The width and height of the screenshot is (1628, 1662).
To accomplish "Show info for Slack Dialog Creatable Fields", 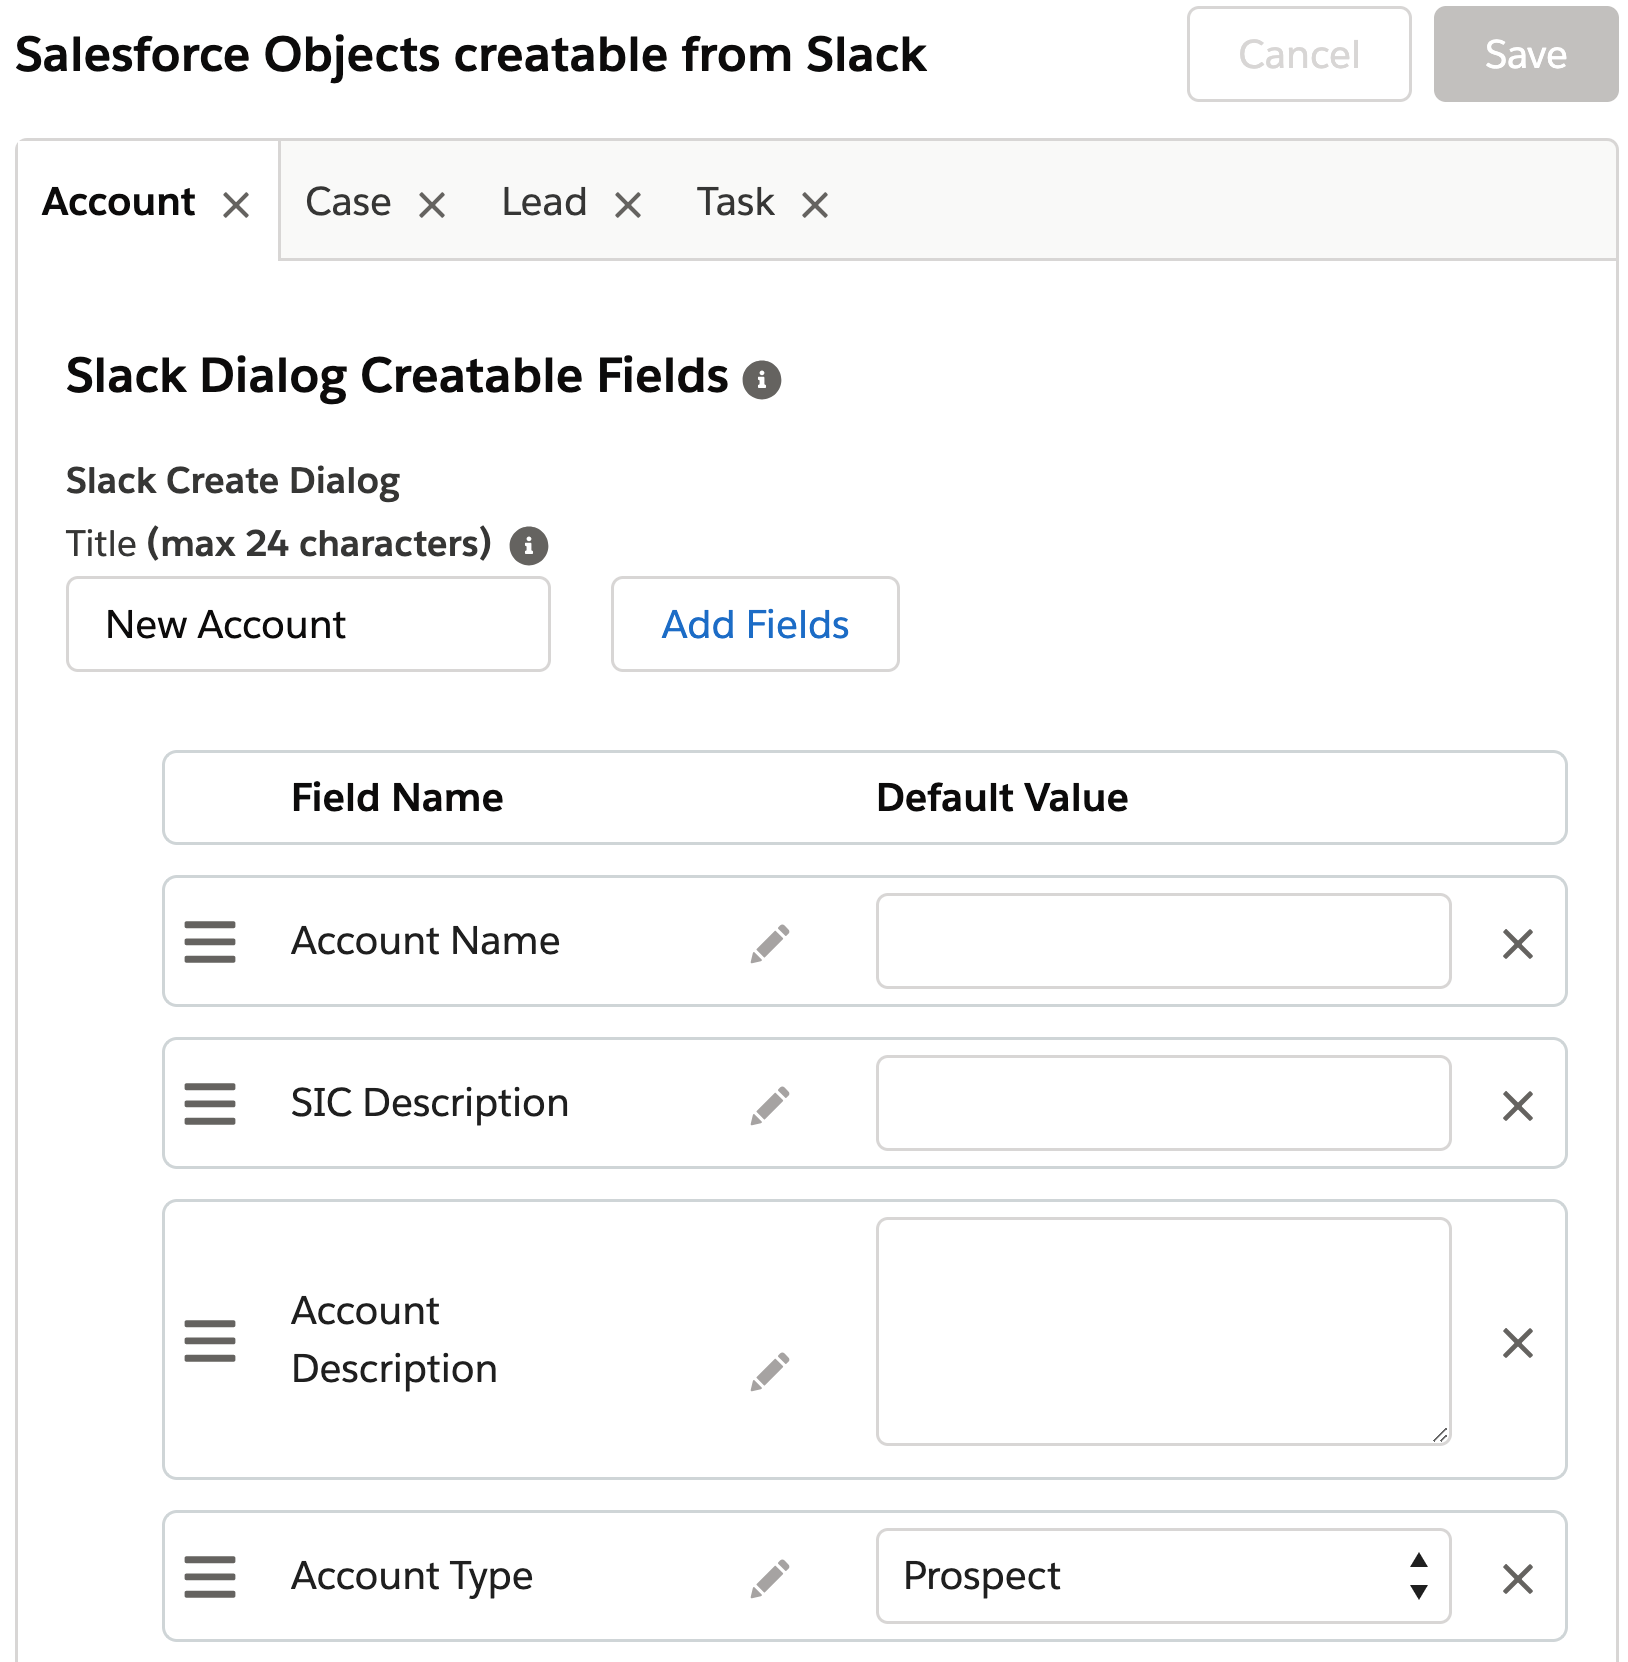I will pos(761,380).
